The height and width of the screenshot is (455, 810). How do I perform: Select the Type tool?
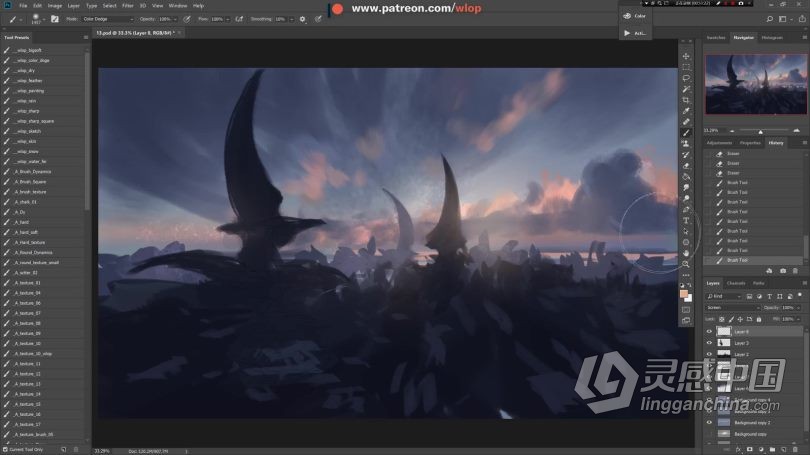point(686,221)
